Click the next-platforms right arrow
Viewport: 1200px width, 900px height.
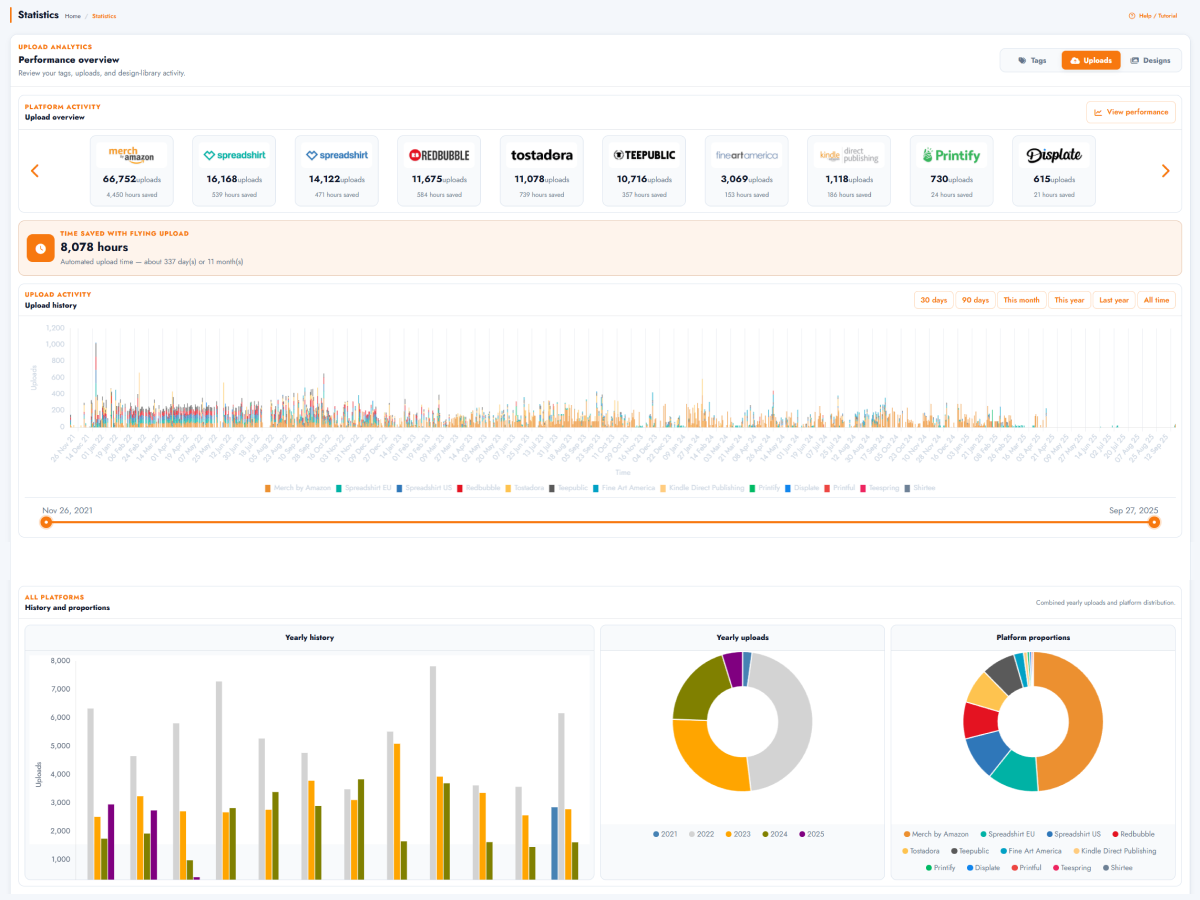1165,171
